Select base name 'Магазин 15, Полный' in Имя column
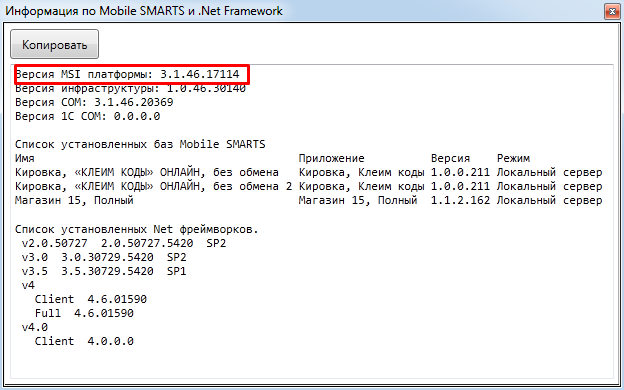Screen dimensions: 624x390 coord(74,200)
